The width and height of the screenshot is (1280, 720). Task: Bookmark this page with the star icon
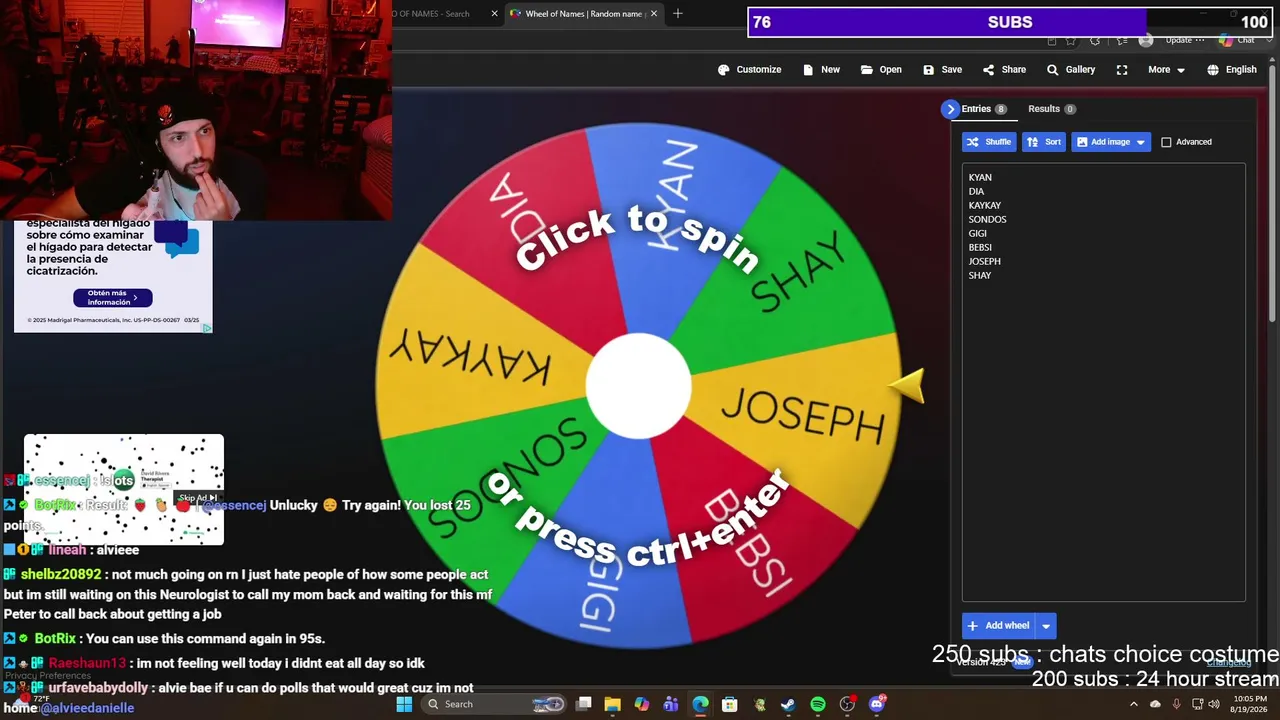(1071, 41)
